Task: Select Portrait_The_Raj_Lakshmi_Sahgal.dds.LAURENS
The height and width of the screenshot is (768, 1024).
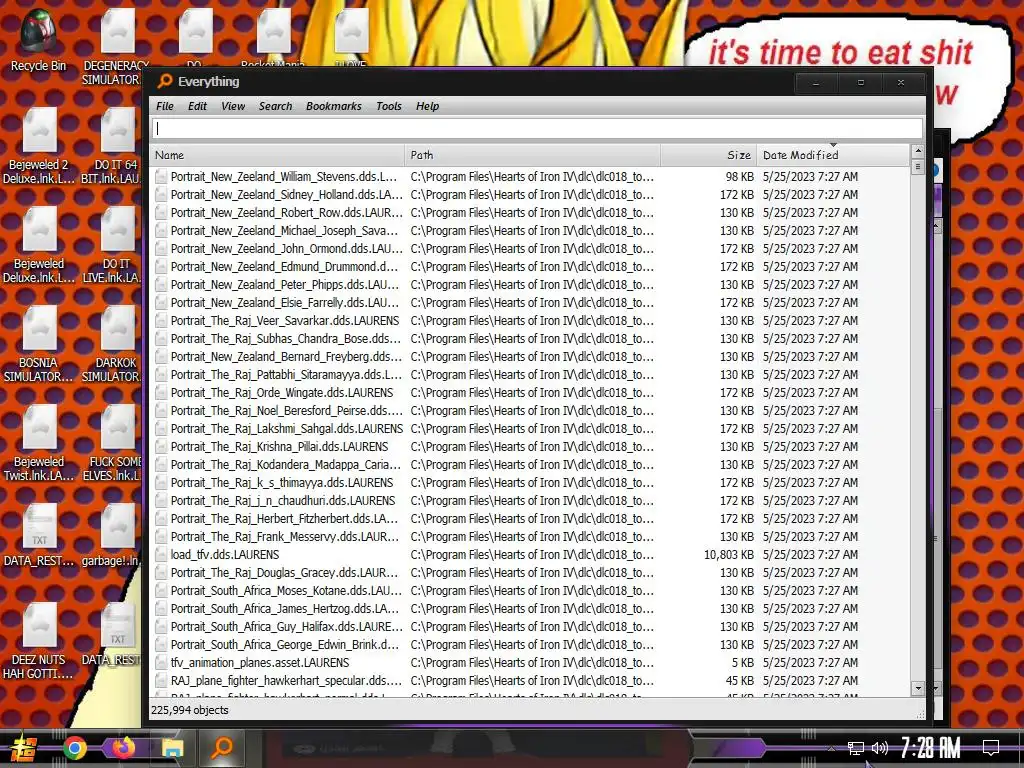Action: pyautogui.click(x=287, y=428)
